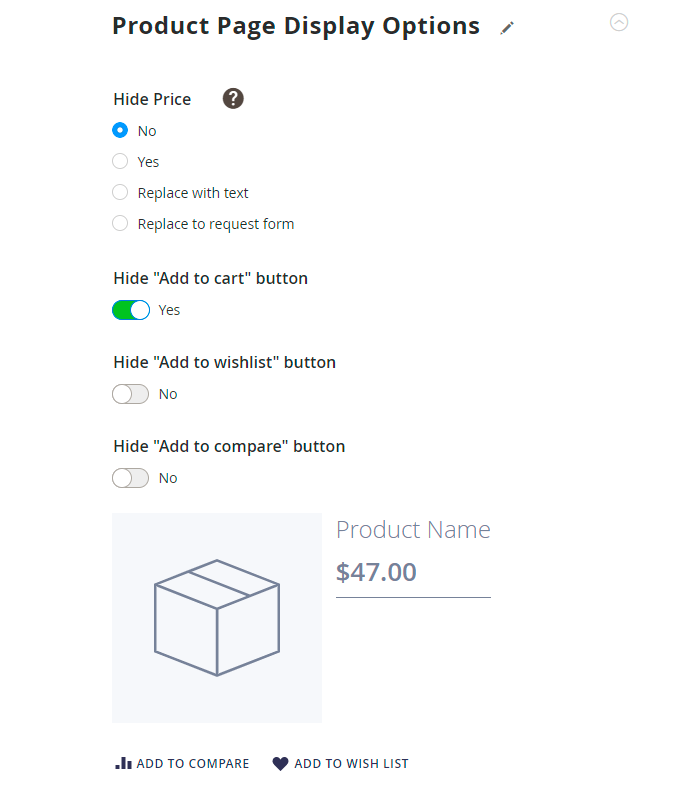Click the pencil edit icon beside the title
Screen dimensions: 684x794
[507, 28]
